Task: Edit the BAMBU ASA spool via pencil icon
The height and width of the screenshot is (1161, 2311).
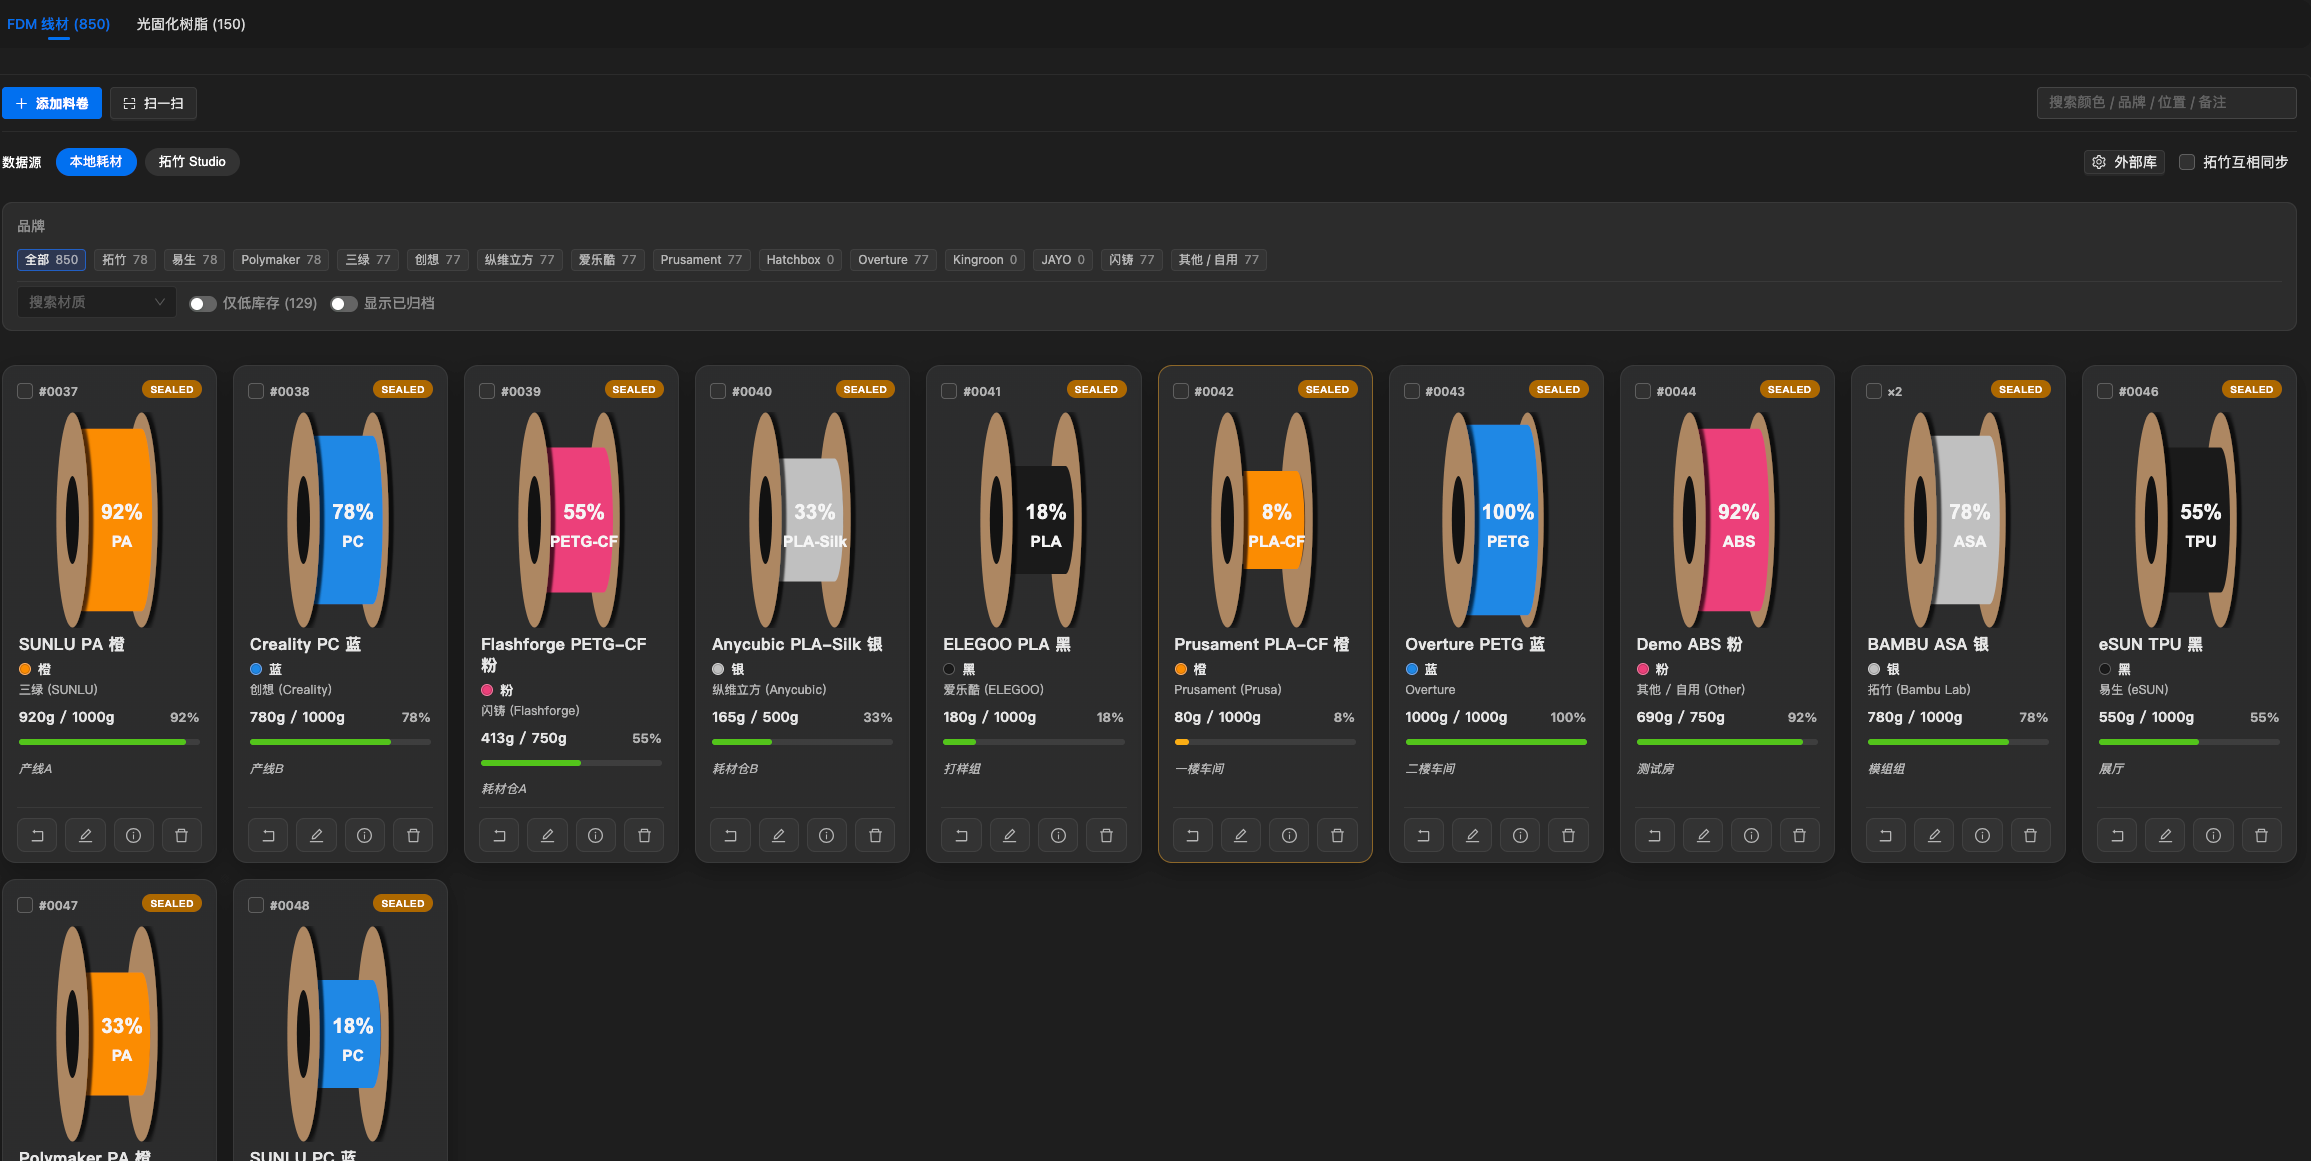Action: [x=1934, y=835]
